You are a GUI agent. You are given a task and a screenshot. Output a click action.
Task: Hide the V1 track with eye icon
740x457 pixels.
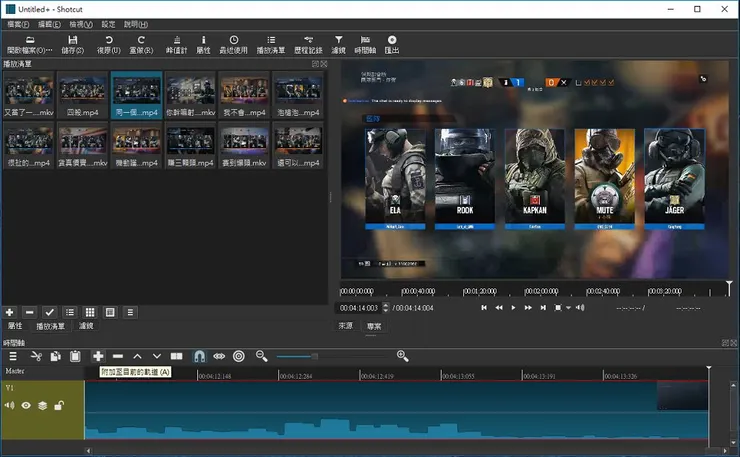click(x=26, y=405)
